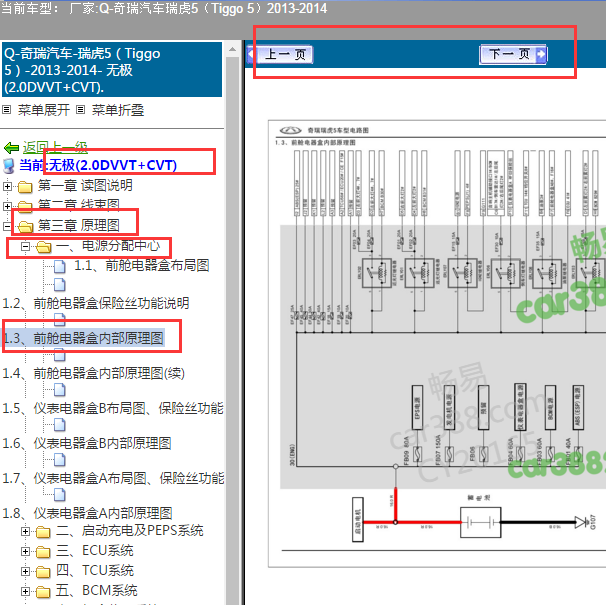Click the 菜单展开 square icon
606x605 pixels.
6,110
